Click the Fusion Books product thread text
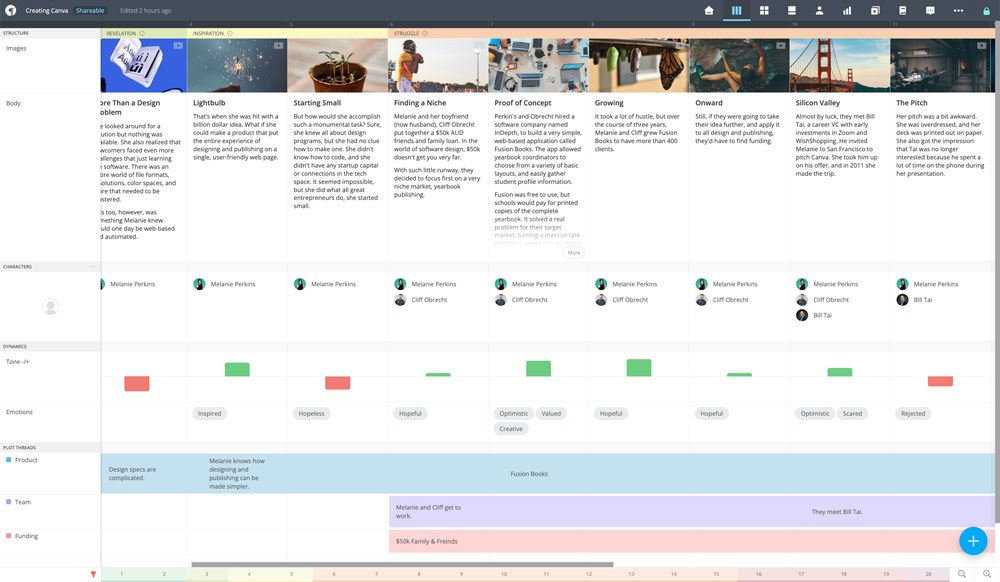 pos(529,474)
